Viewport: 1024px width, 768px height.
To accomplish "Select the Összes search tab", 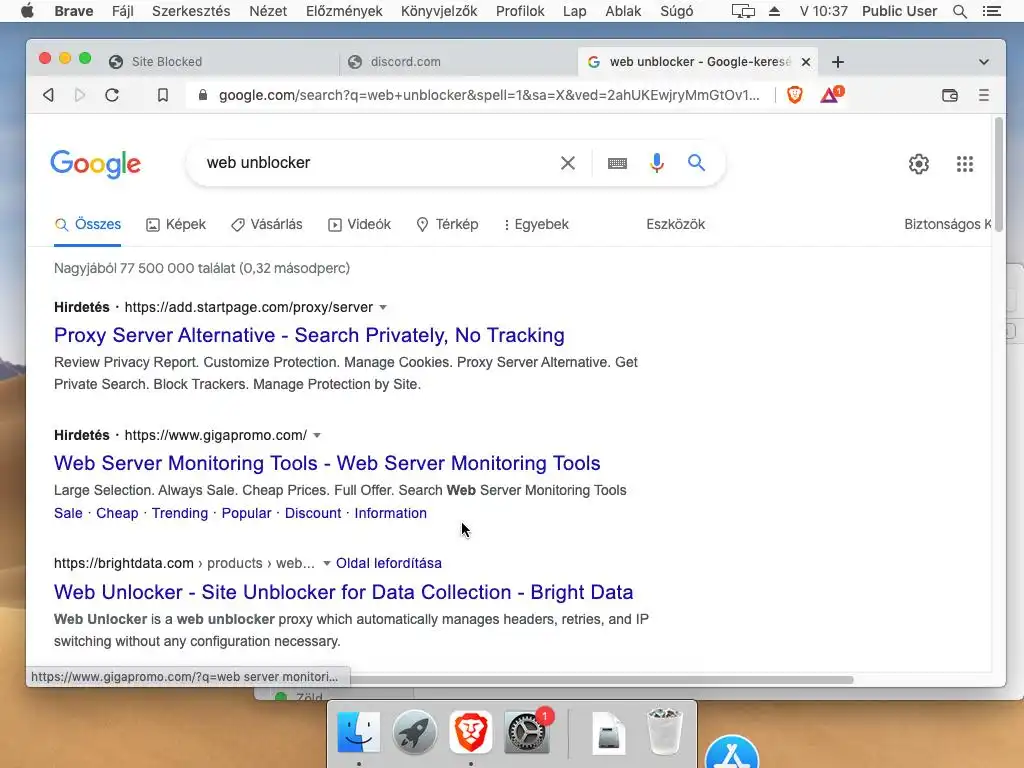I will [88, 225].
